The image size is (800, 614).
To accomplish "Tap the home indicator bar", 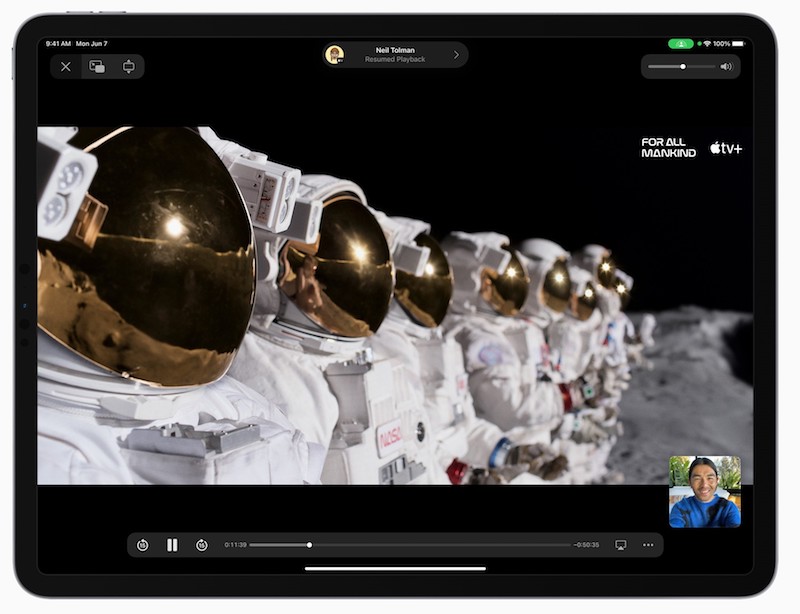I will pos(395,568).
